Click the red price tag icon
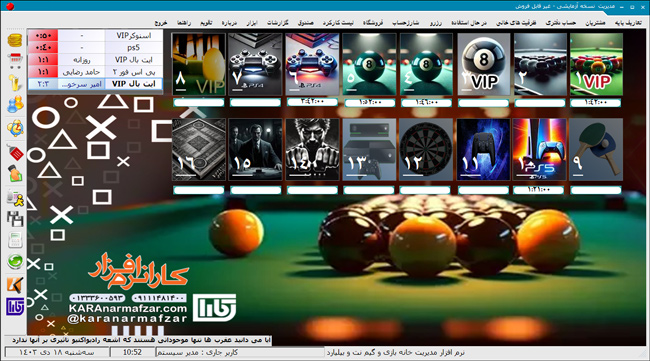The height and width of the screenshot is (361, 650). click(x=15, y=152)
